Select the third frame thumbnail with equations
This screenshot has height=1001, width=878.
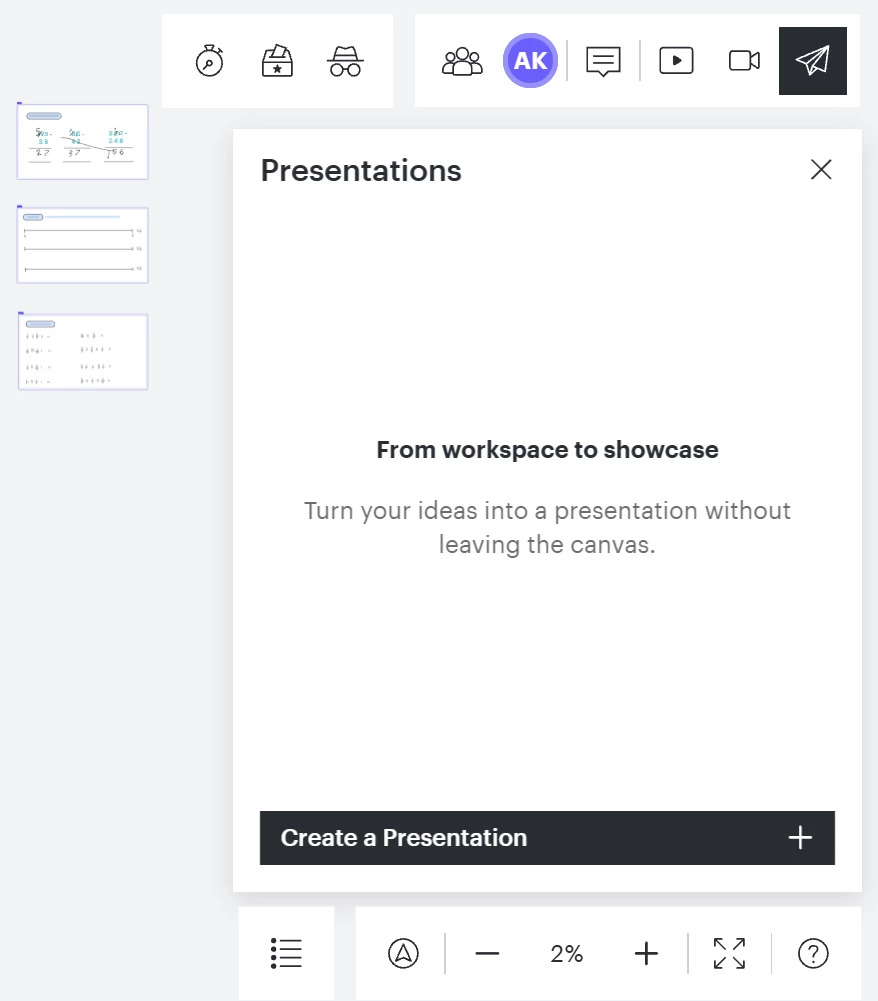tap(83, 352)
